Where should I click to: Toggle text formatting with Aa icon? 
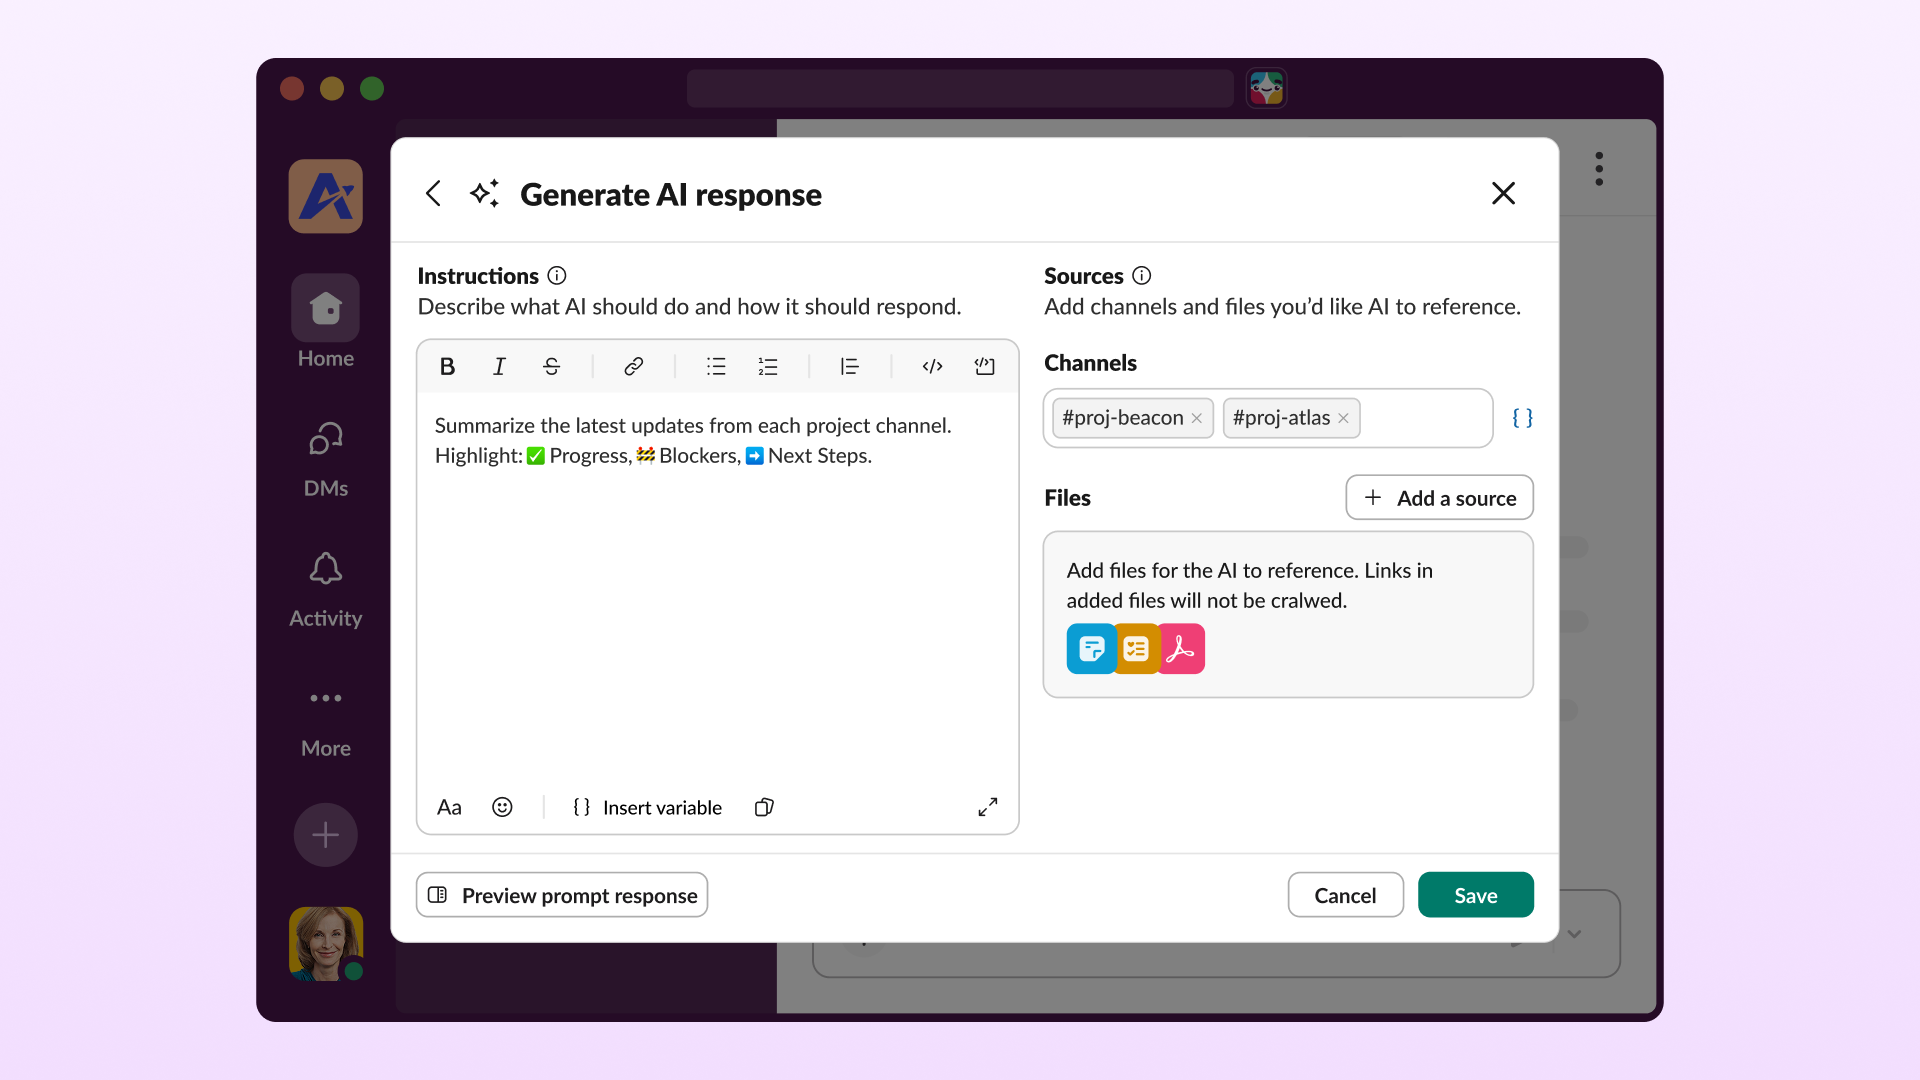[x=449, y=807]
